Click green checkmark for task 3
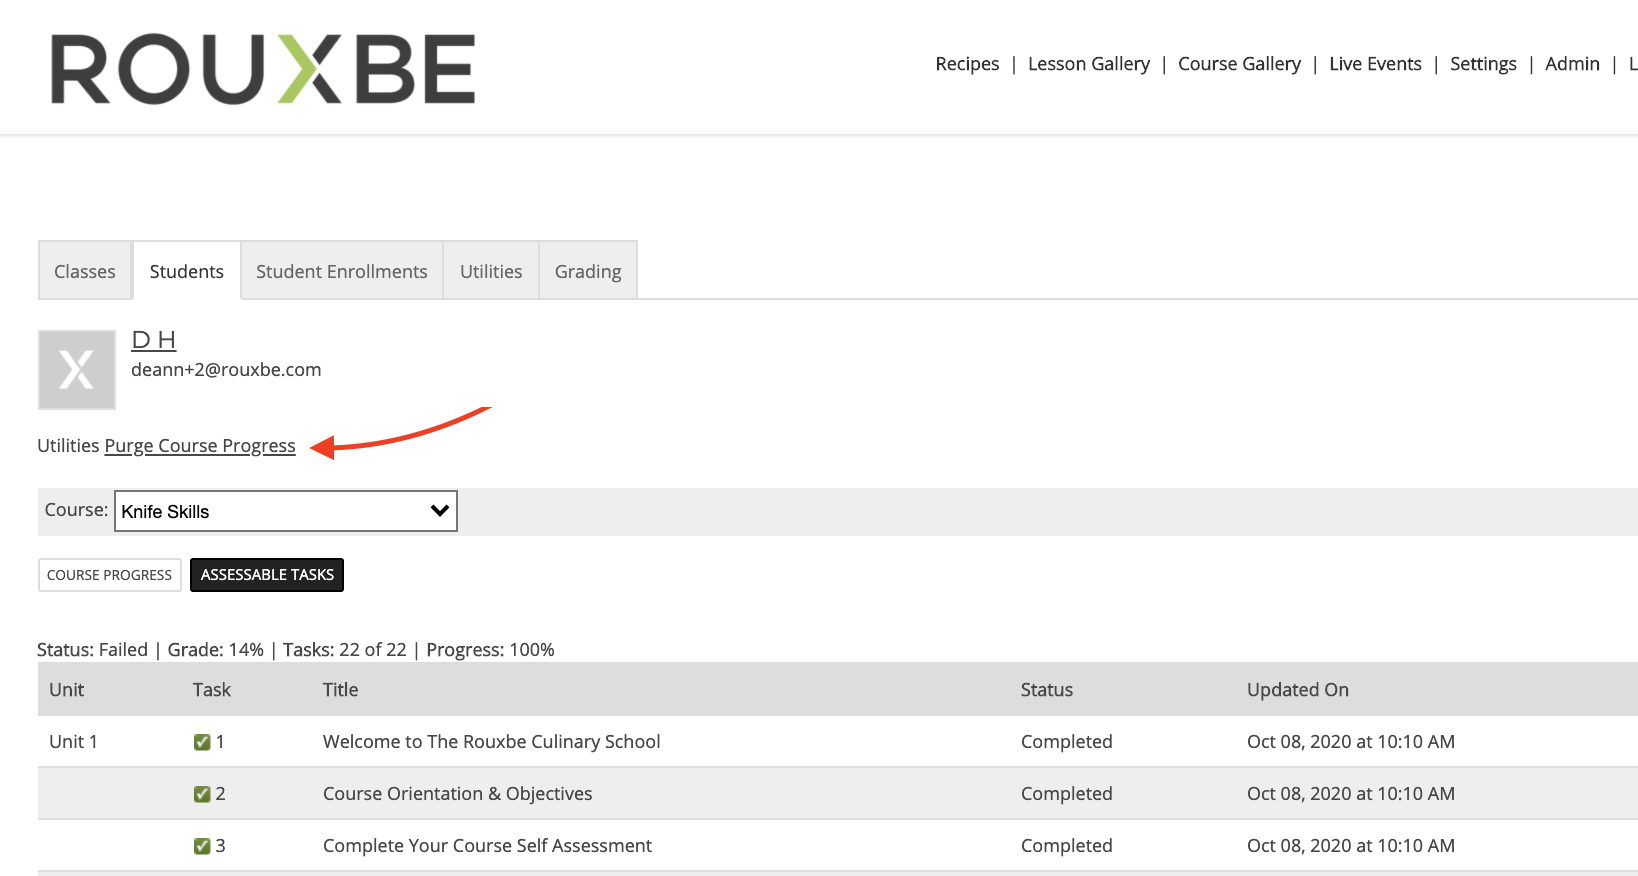 pos(202,846)
